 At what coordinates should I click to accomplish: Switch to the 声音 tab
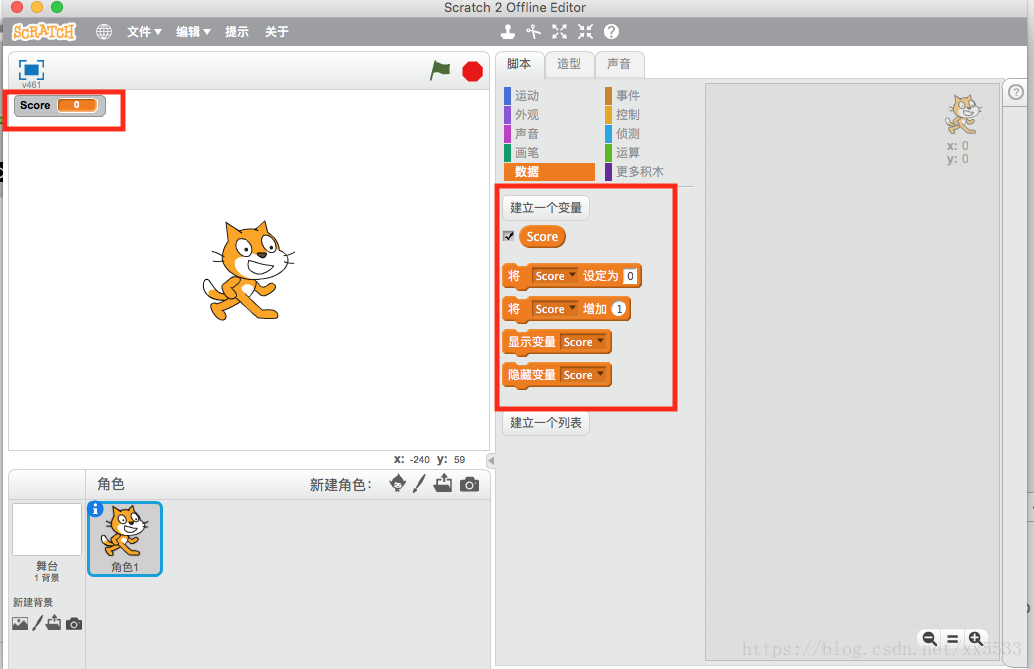point(619,64)
